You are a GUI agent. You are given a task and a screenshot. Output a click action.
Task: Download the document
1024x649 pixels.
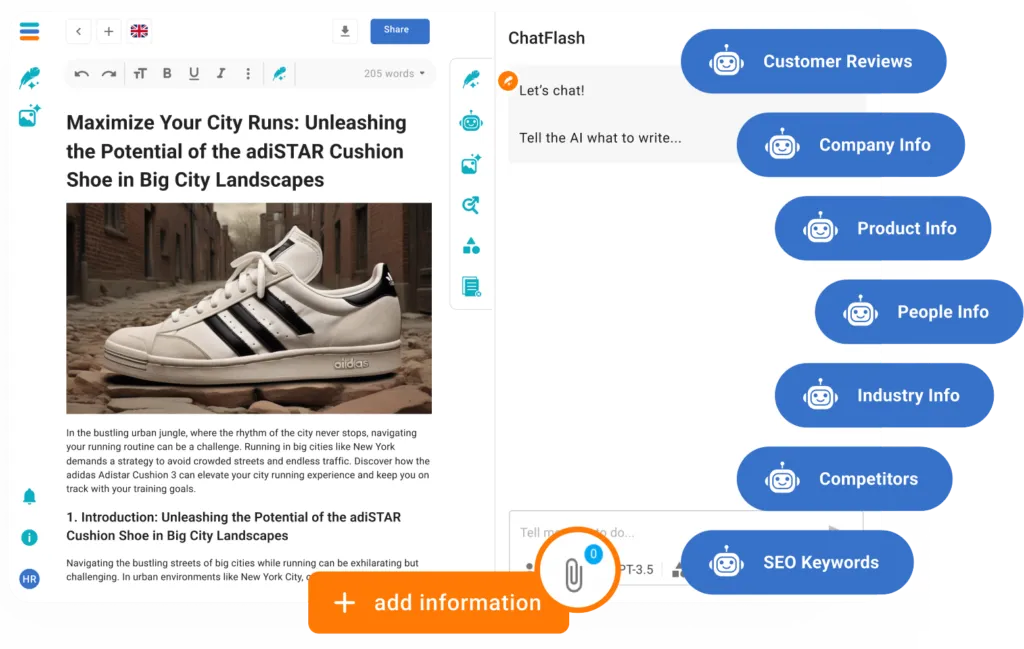coord(345,31)
